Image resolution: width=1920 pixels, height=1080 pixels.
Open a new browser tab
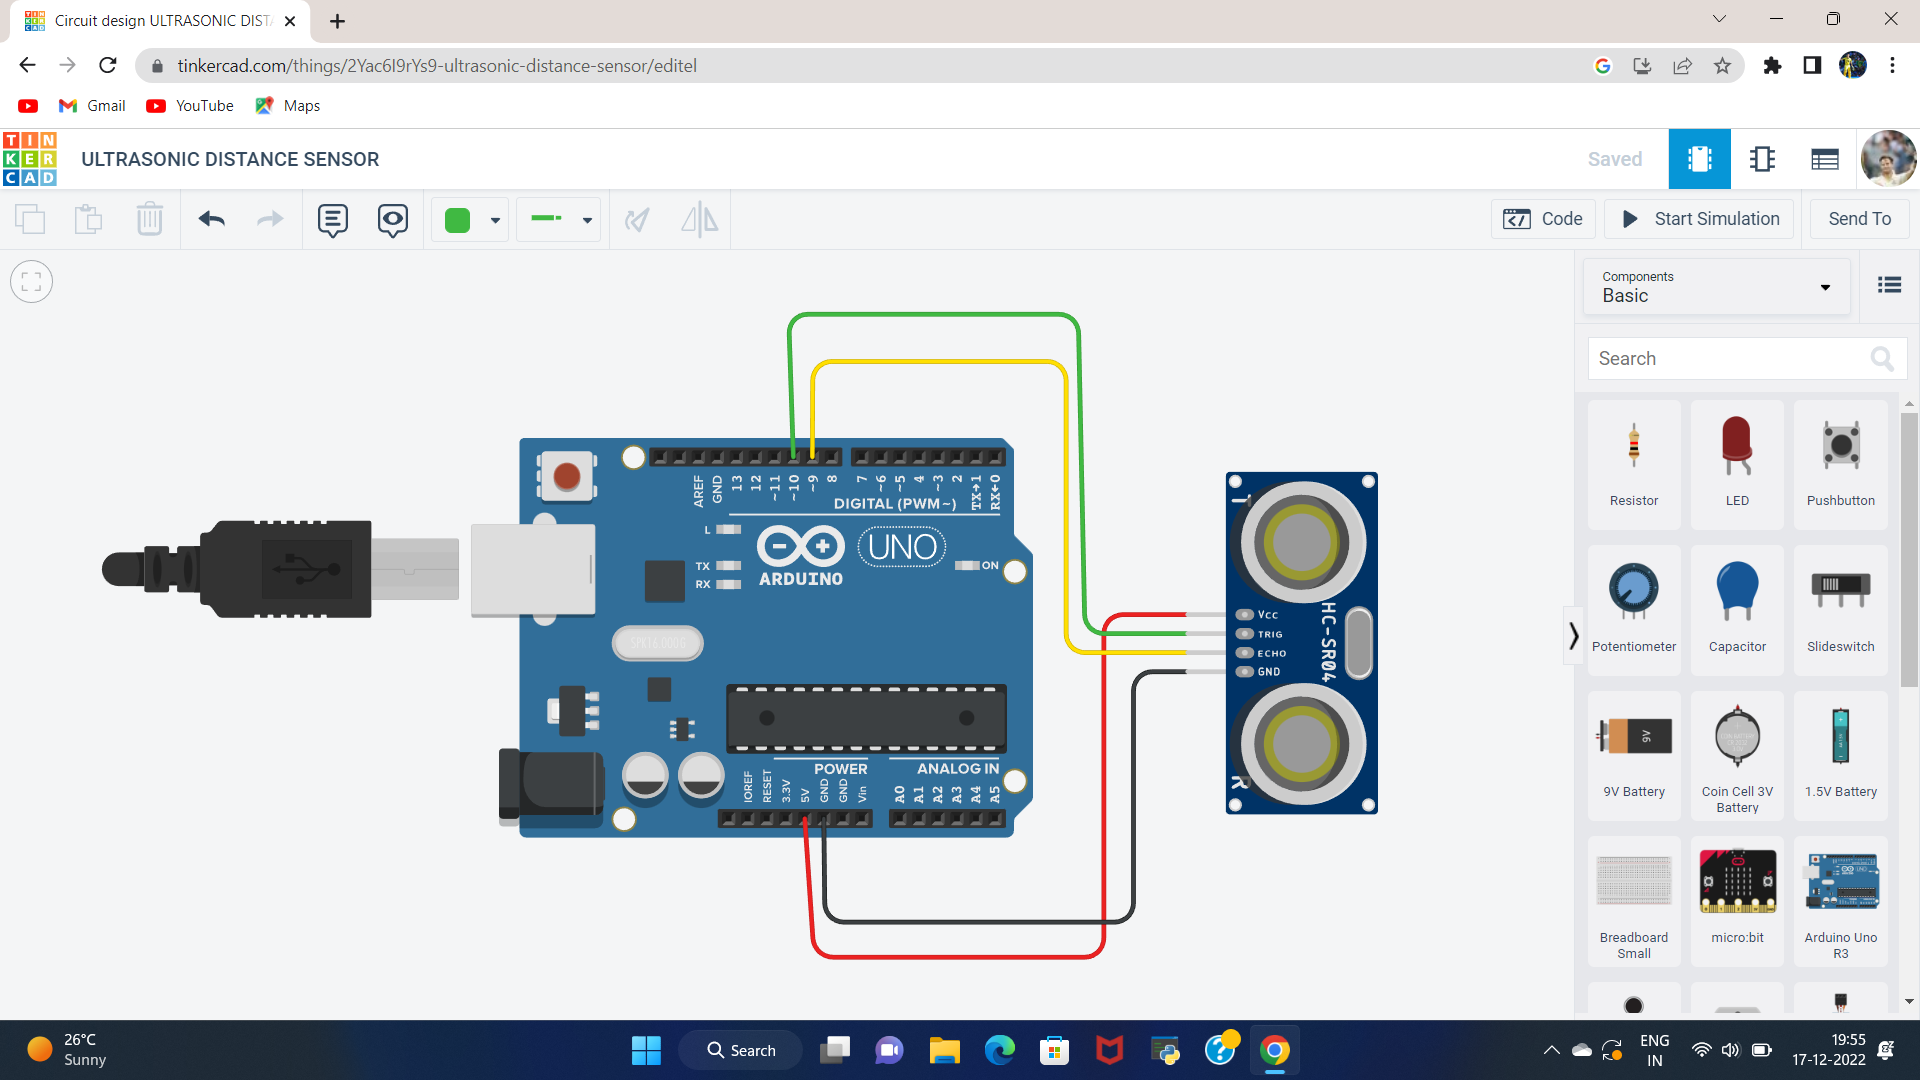click(x=337, y=21)
